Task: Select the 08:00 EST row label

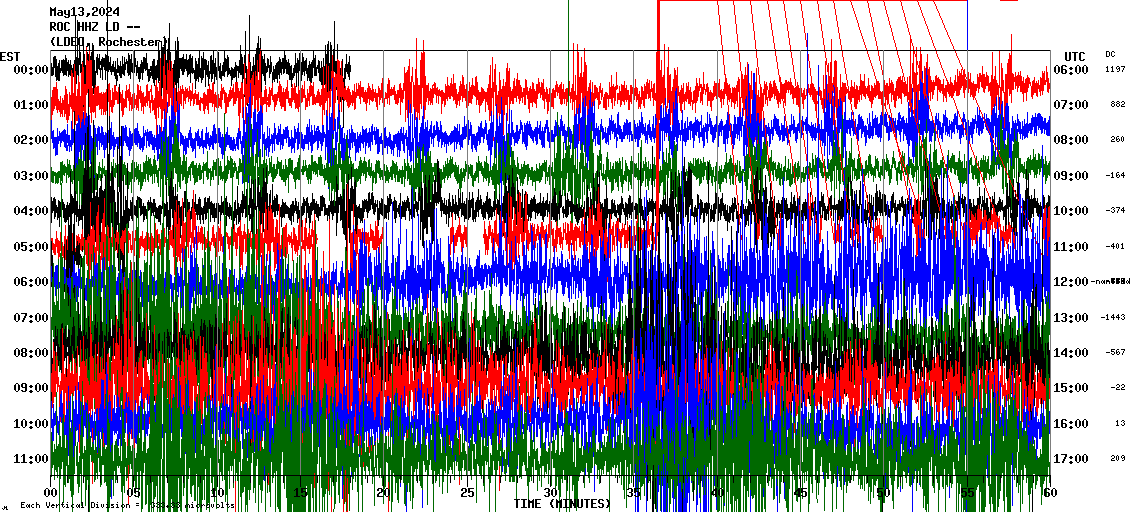Action: tap(32, 353)
